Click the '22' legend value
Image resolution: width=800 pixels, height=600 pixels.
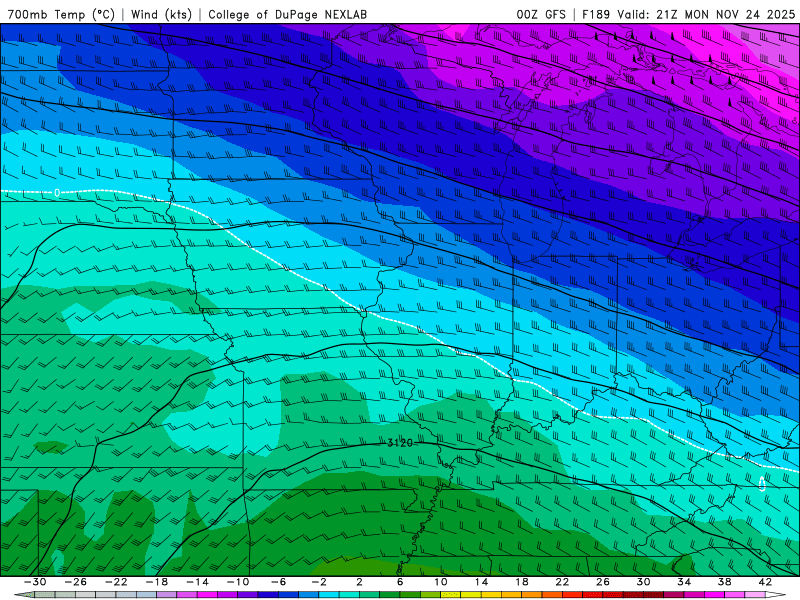click(562, 582)
